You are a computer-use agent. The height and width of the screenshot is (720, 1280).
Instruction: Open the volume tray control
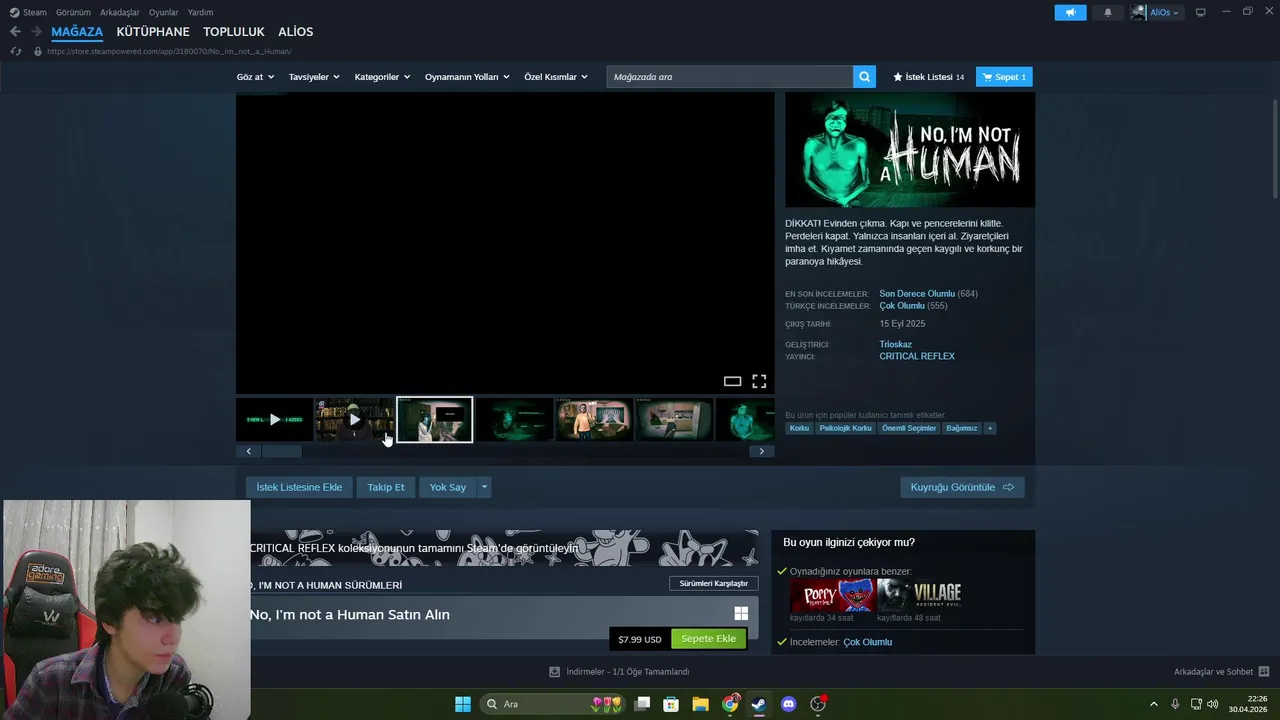tap(1213, 704)
